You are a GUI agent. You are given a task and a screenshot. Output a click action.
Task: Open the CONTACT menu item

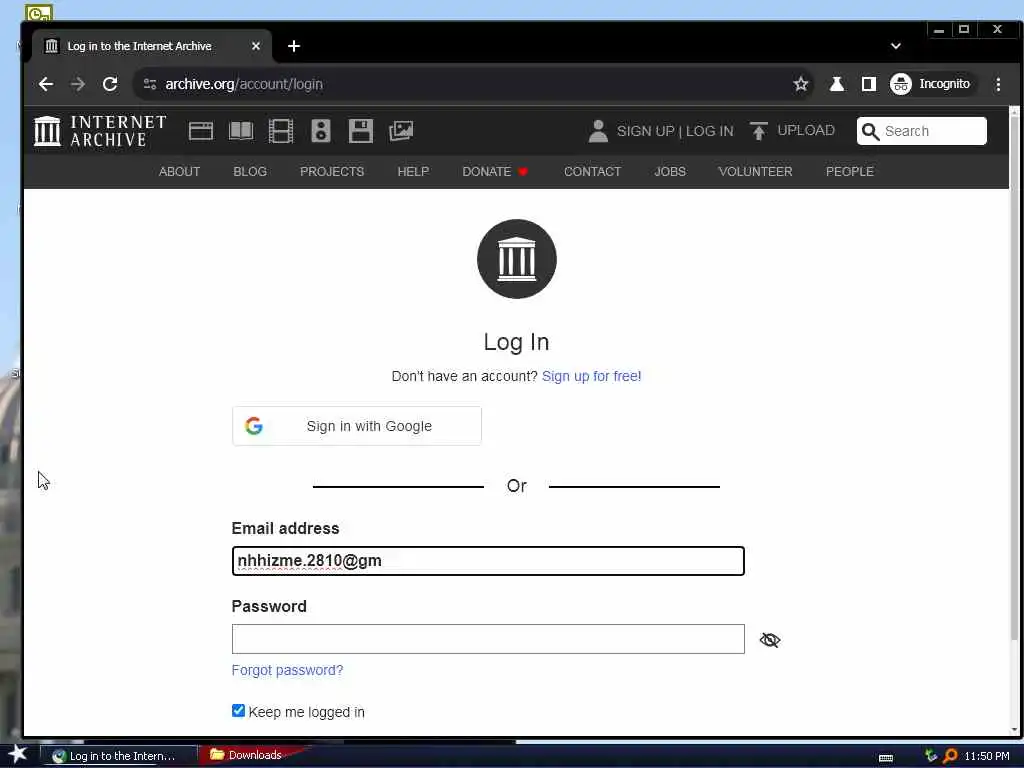(x=592, y=171)
